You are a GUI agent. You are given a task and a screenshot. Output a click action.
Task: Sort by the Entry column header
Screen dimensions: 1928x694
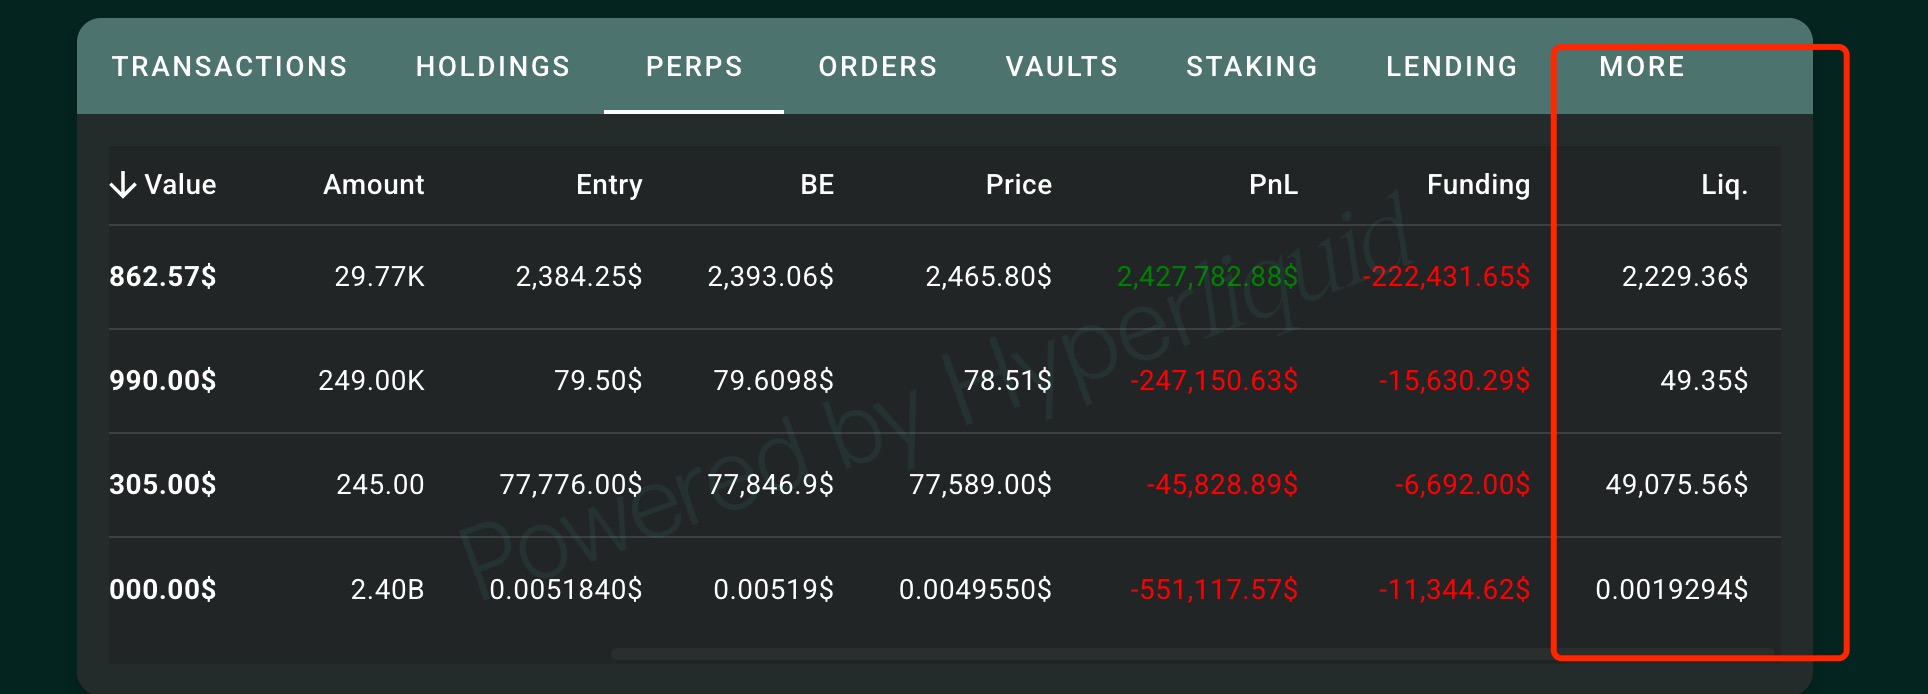coord(609,185)
